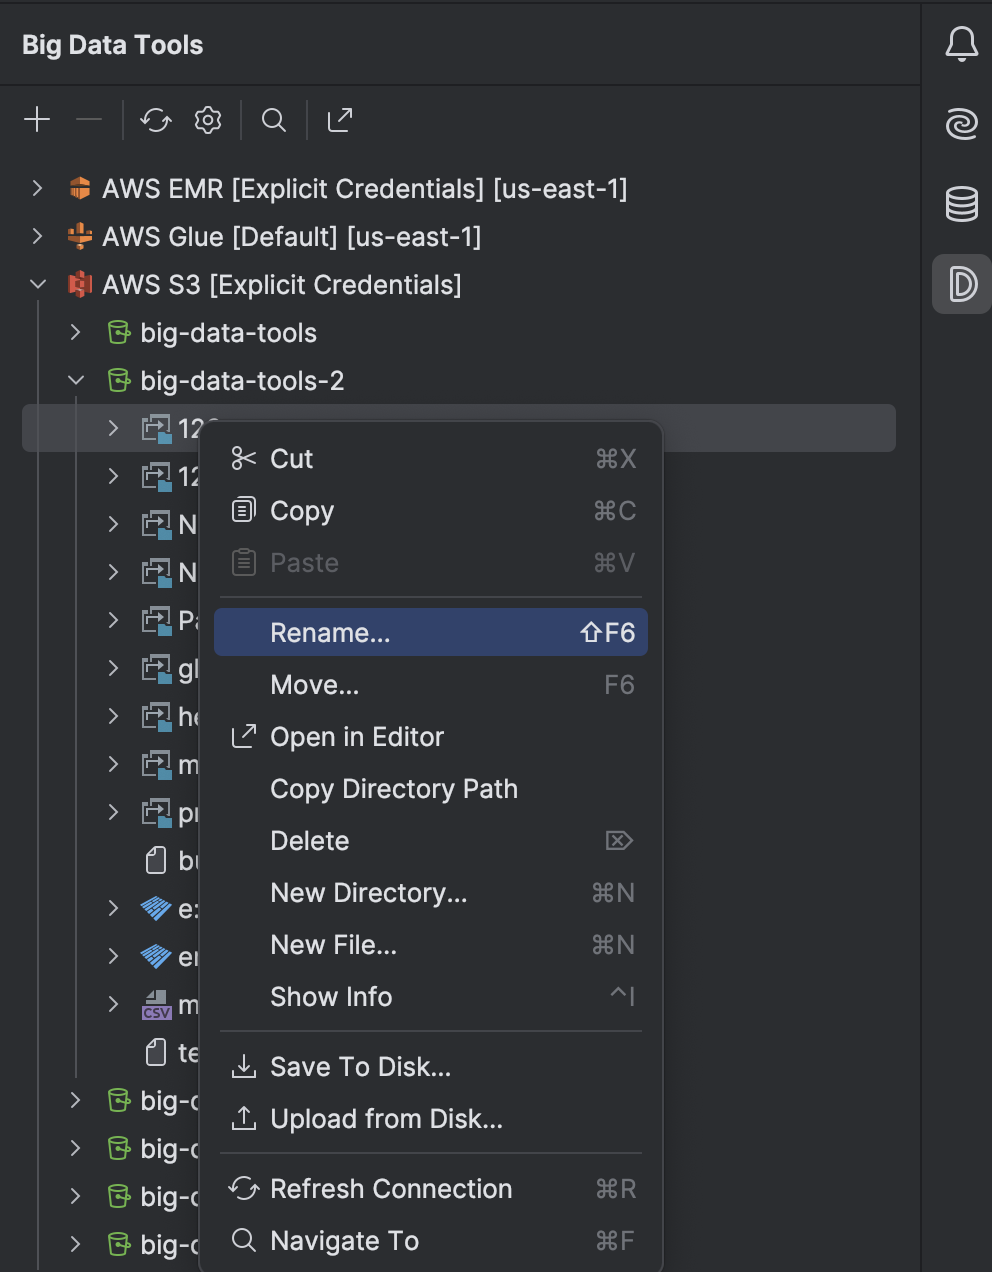Select AWS EMR [Explicit Credentials] row text
The height and width of the screenshot is (1272, 992).
tap(365, 188)
